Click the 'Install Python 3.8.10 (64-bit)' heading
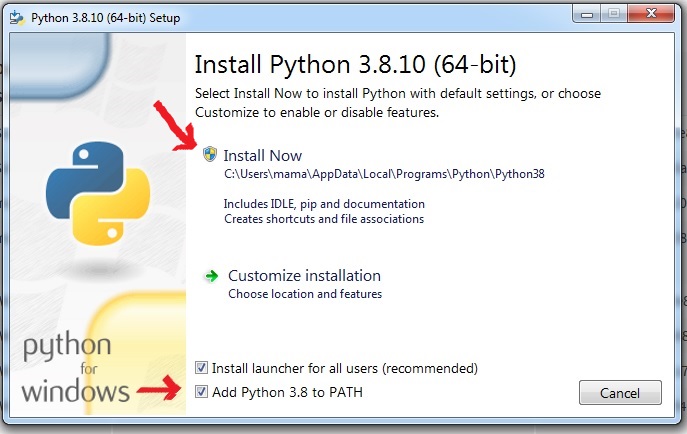Viewport: 687px width, 434px height. point(355,65)
